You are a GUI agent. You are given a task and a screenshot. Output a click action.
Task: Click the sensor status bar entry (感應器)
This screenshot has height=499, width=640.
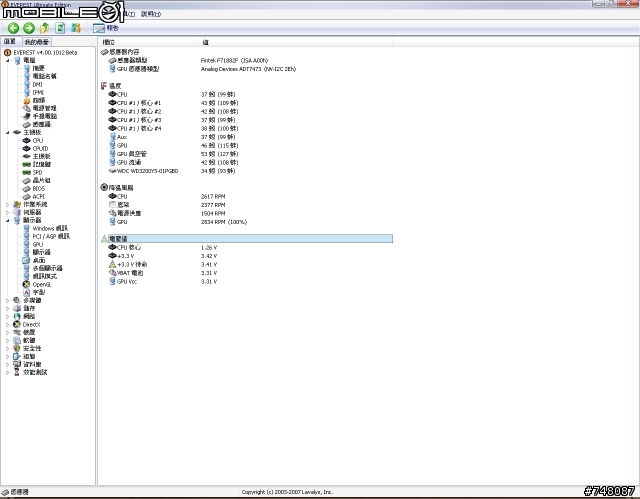(16, 492)
